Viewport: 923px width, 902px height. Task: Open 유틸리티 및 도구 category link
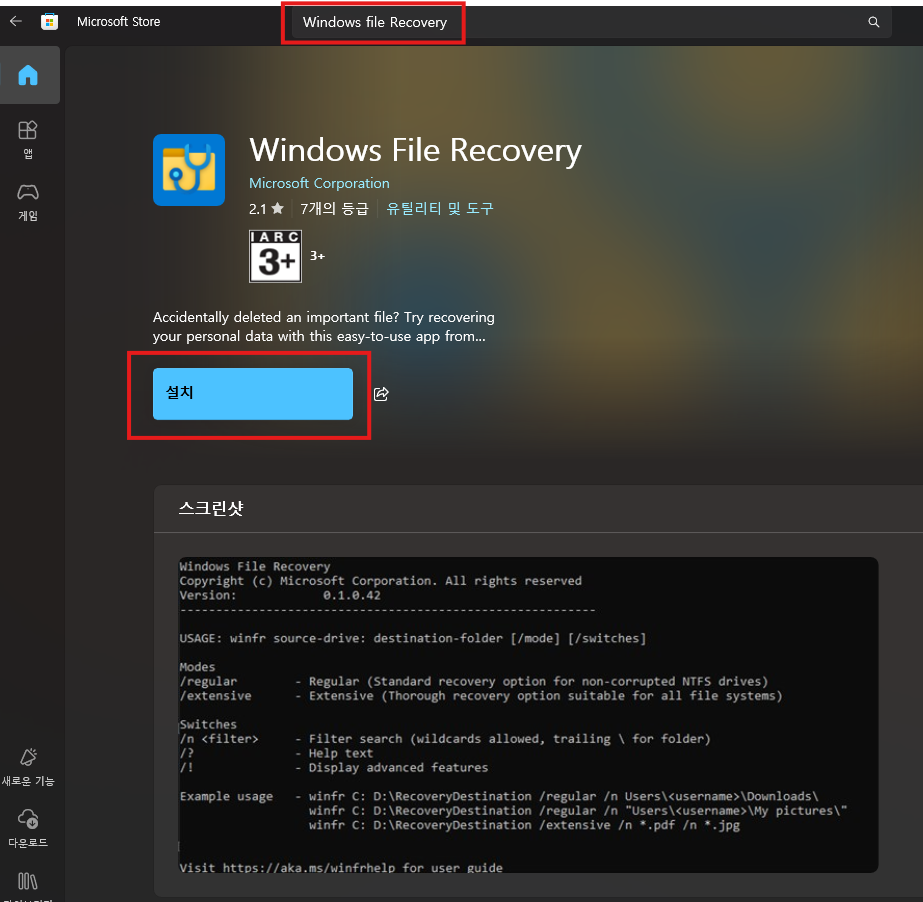[440, 208]
